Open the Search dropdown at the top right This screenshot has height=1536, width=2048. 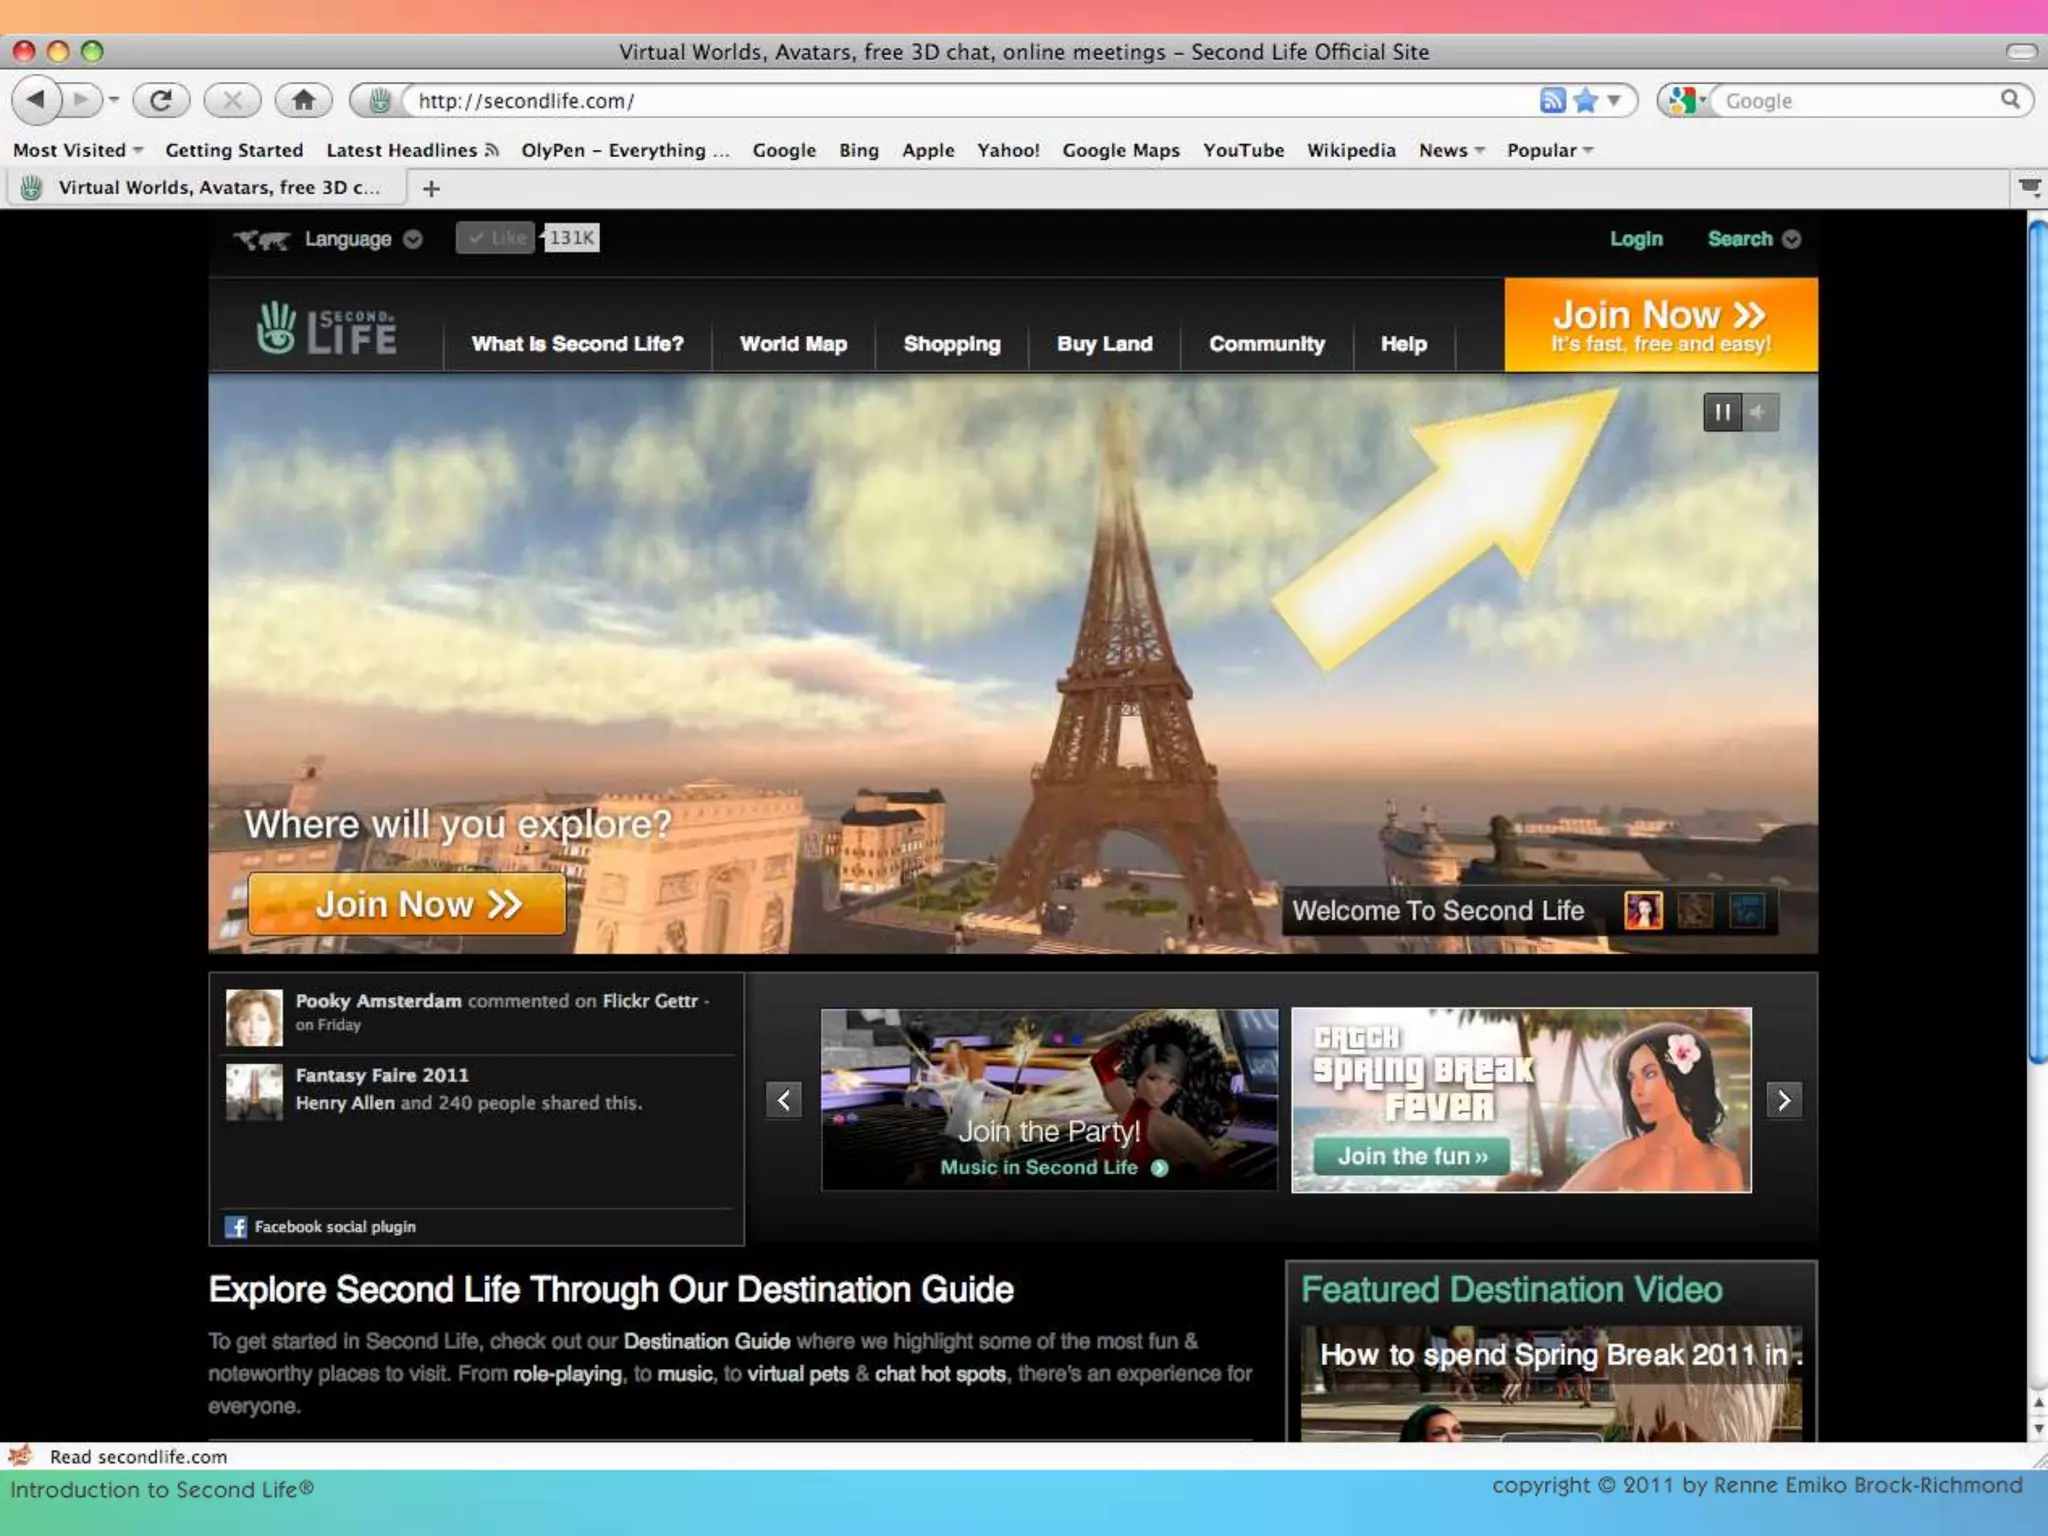pyautogui.click(x=1753, y=239)
